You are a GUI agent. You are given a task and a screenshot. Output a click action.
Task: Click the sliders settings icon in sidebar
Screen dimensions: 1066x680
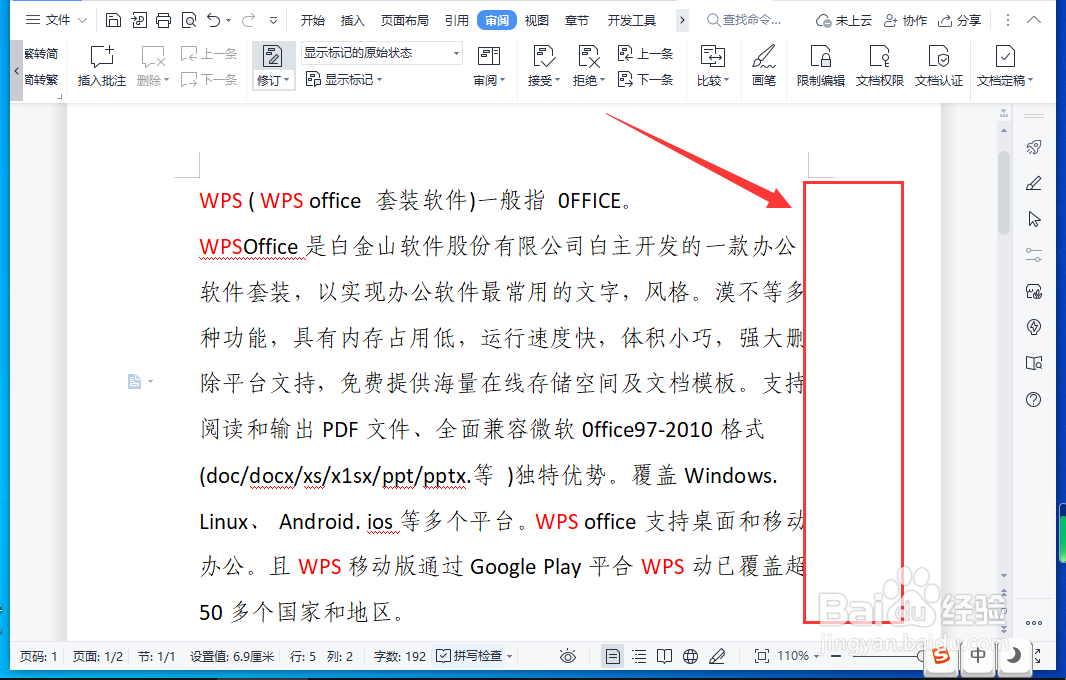pyautogui.click(x=1033, y=256)
